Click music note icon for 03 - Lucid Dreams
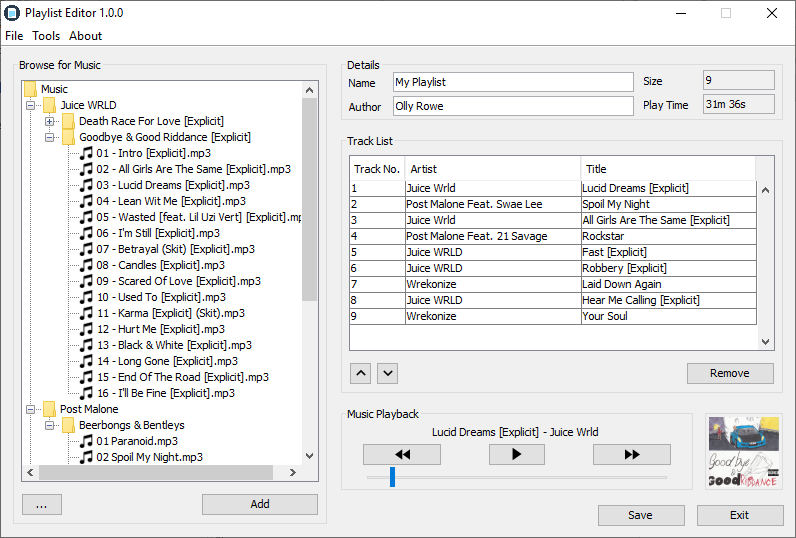796x538 pixels. pyautogui.click(x=87, y=185)
